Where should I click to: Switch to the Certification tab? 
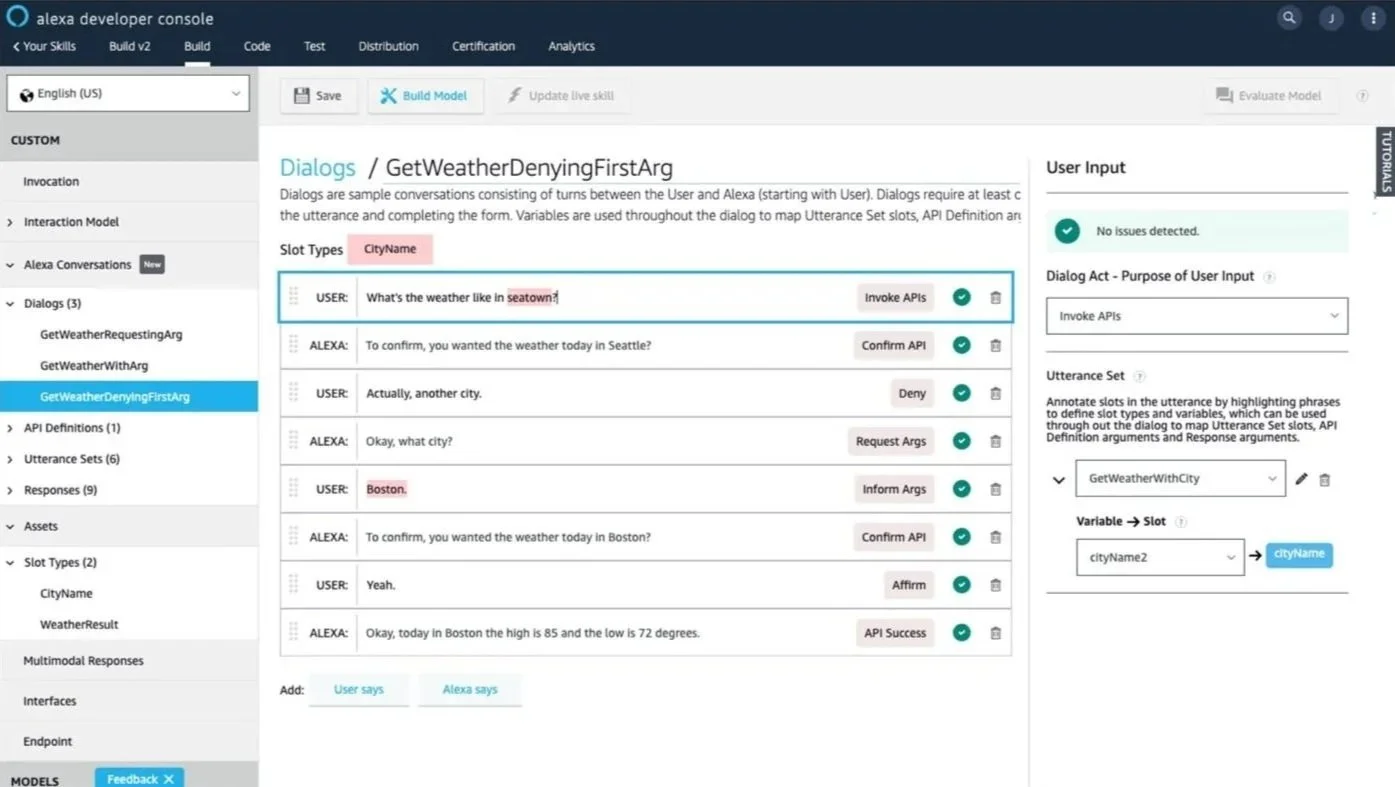tap(483, 46)
